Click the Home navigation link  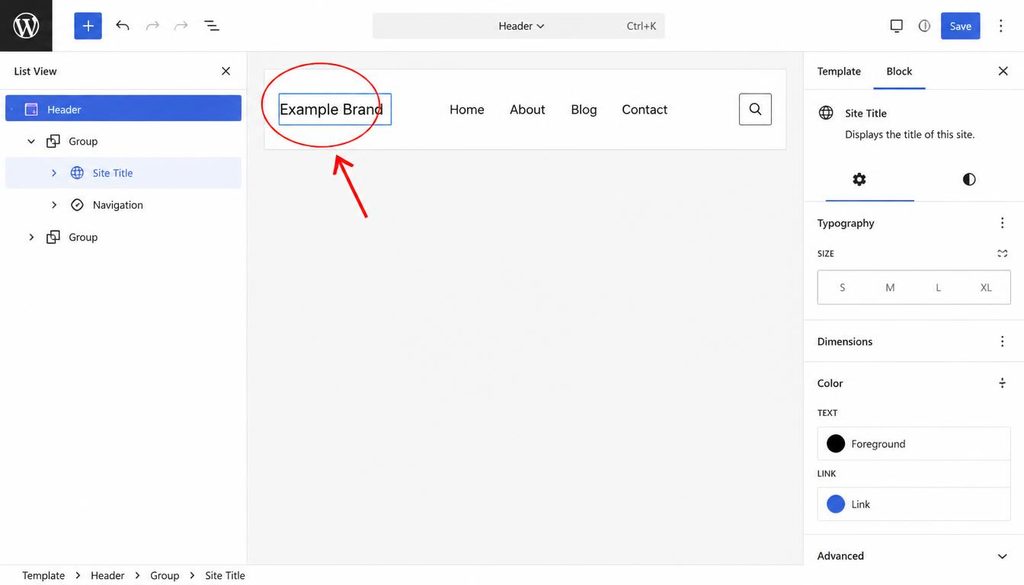click(x=467, y=110)
